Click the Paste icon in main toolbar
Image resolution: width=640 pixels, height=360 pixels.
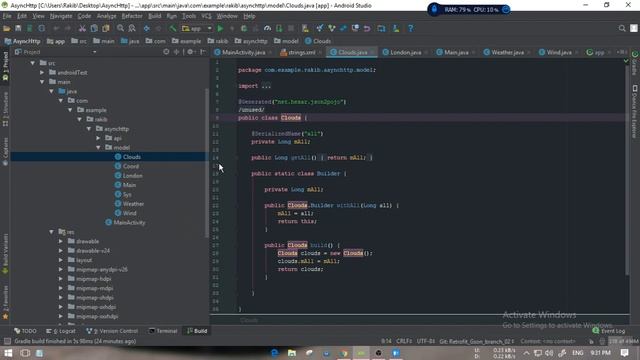pos(106,28)
